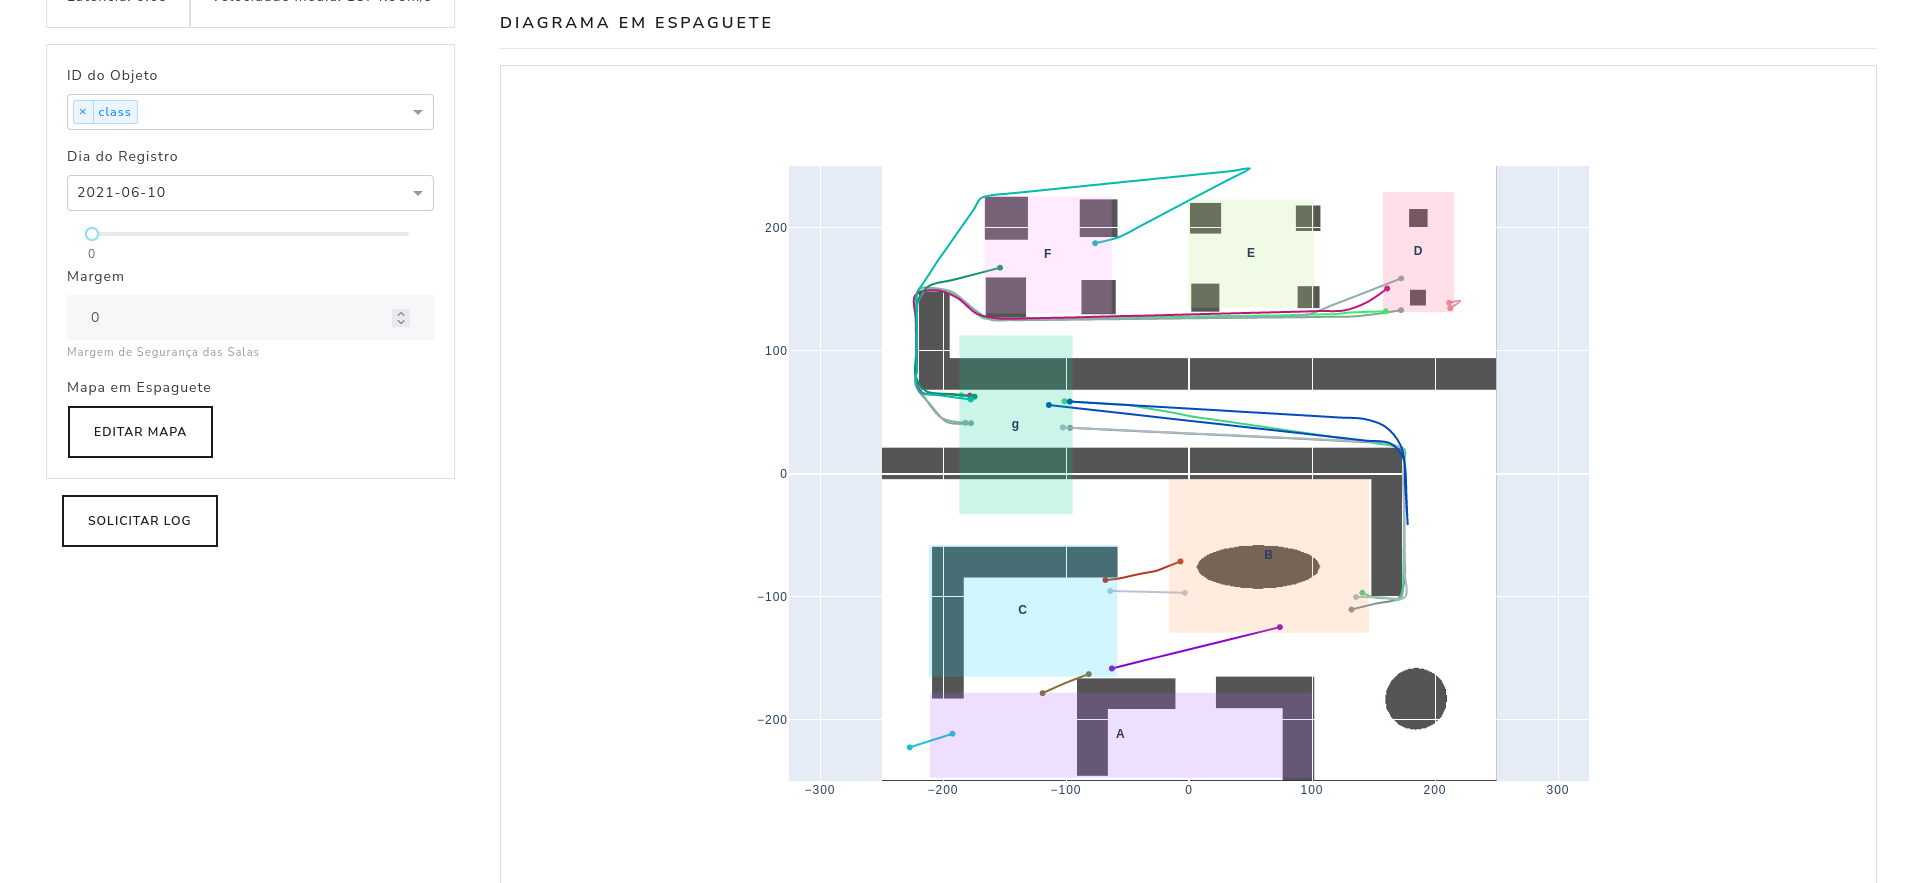Click room g label in the mint area
Viewport: 1908px width, 883px height.
(x=1015, y=425)
